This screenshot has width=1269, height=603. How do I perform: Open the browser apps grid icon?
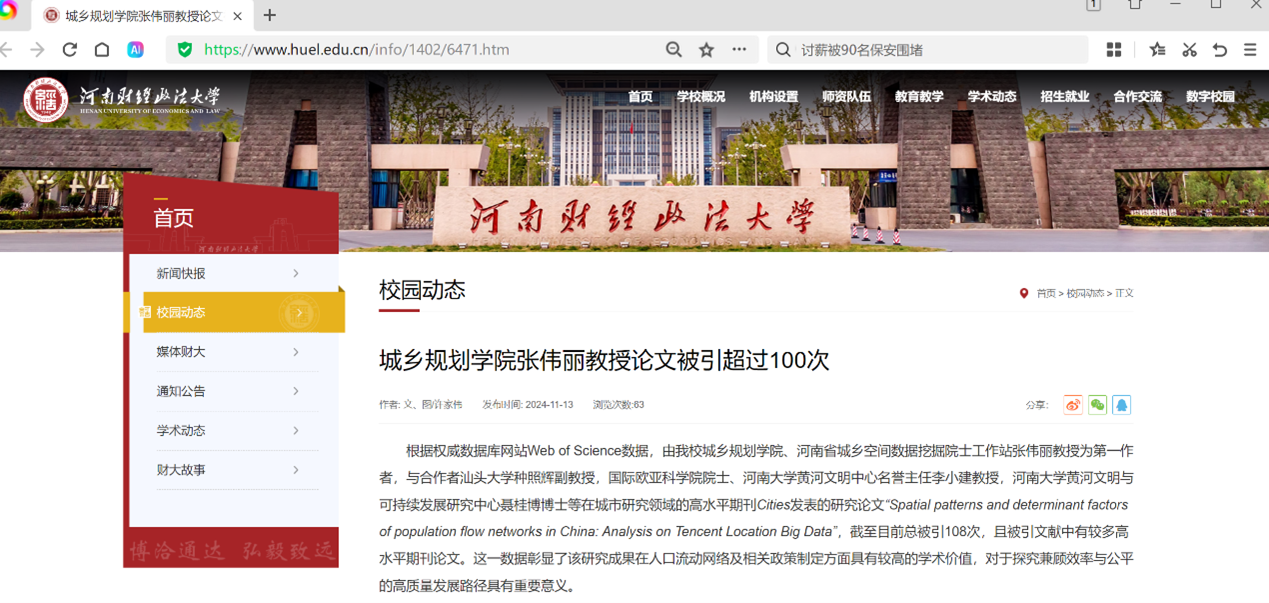tap(1114, 50)
